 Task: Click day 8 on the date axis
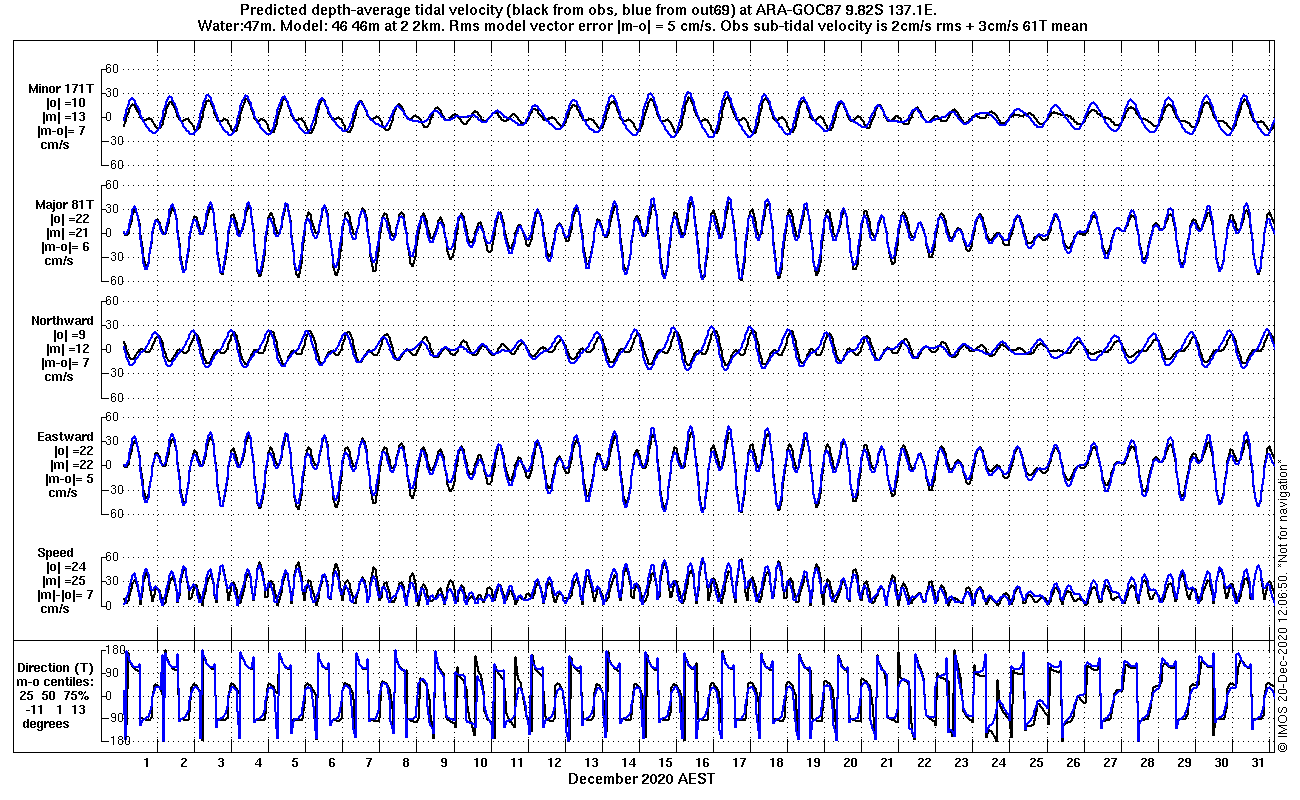(x=406, y=762)
